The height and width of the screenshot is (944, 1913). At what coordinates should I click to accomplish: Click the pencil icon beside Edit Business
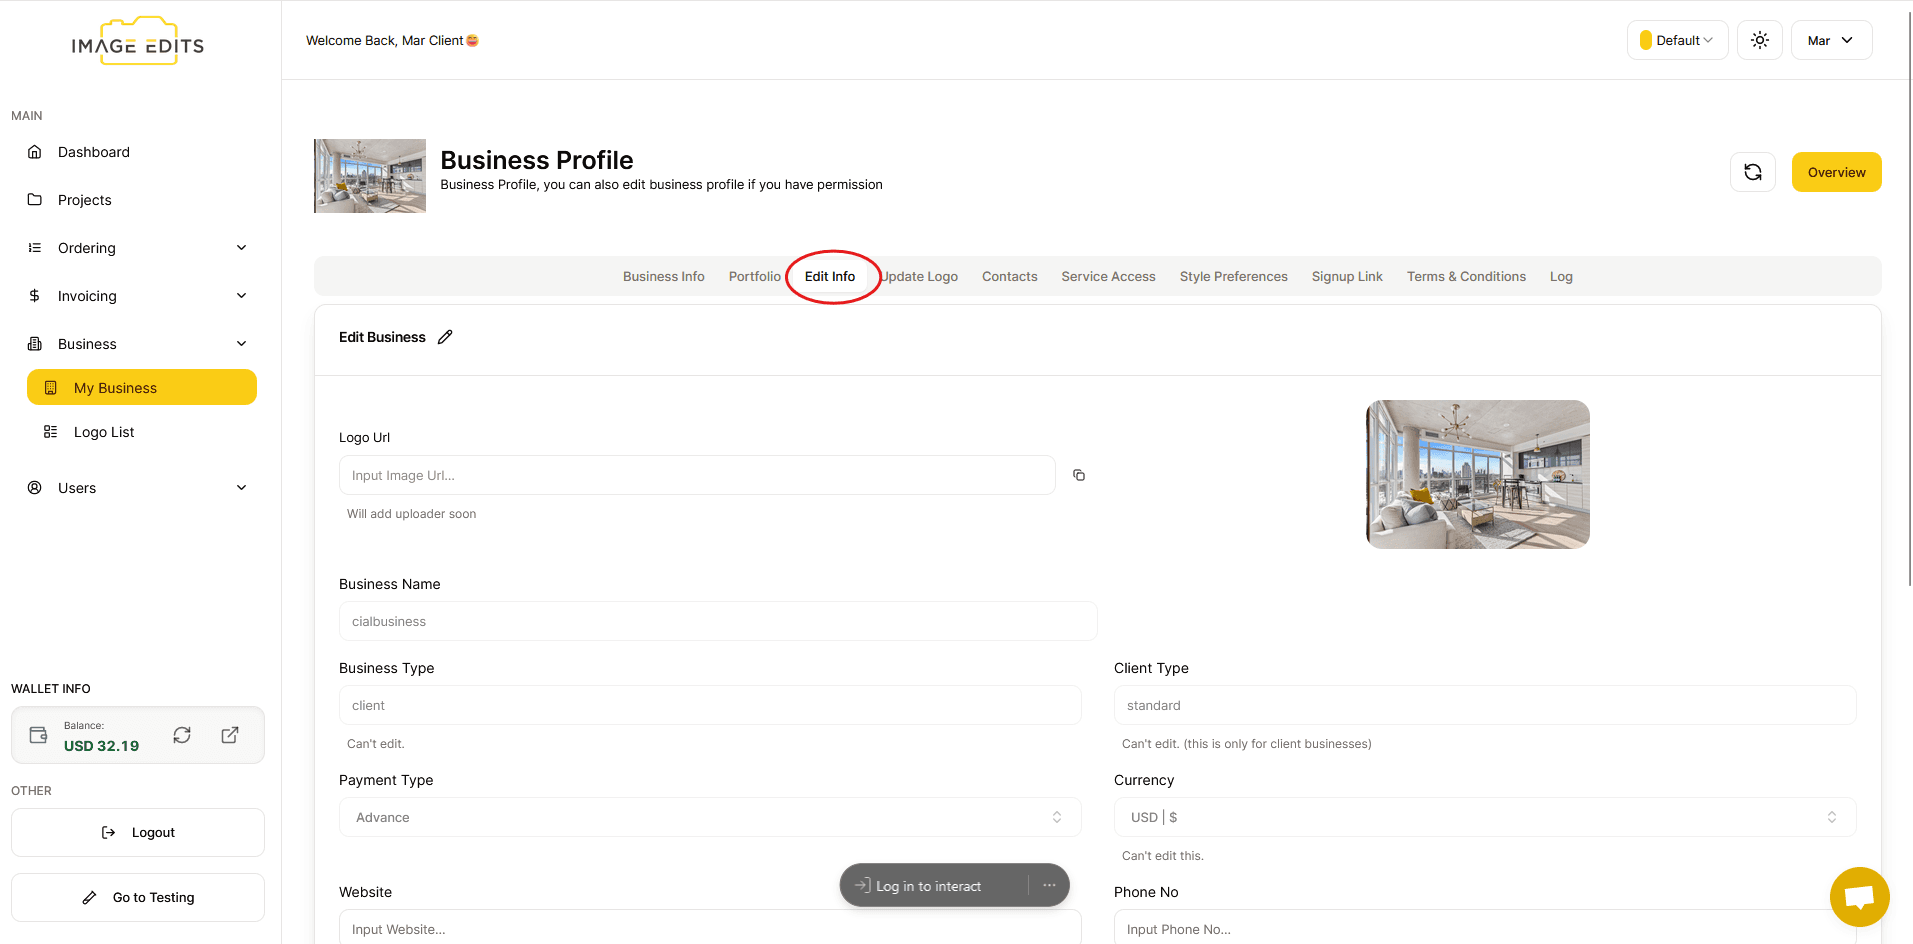pos(445,337)
